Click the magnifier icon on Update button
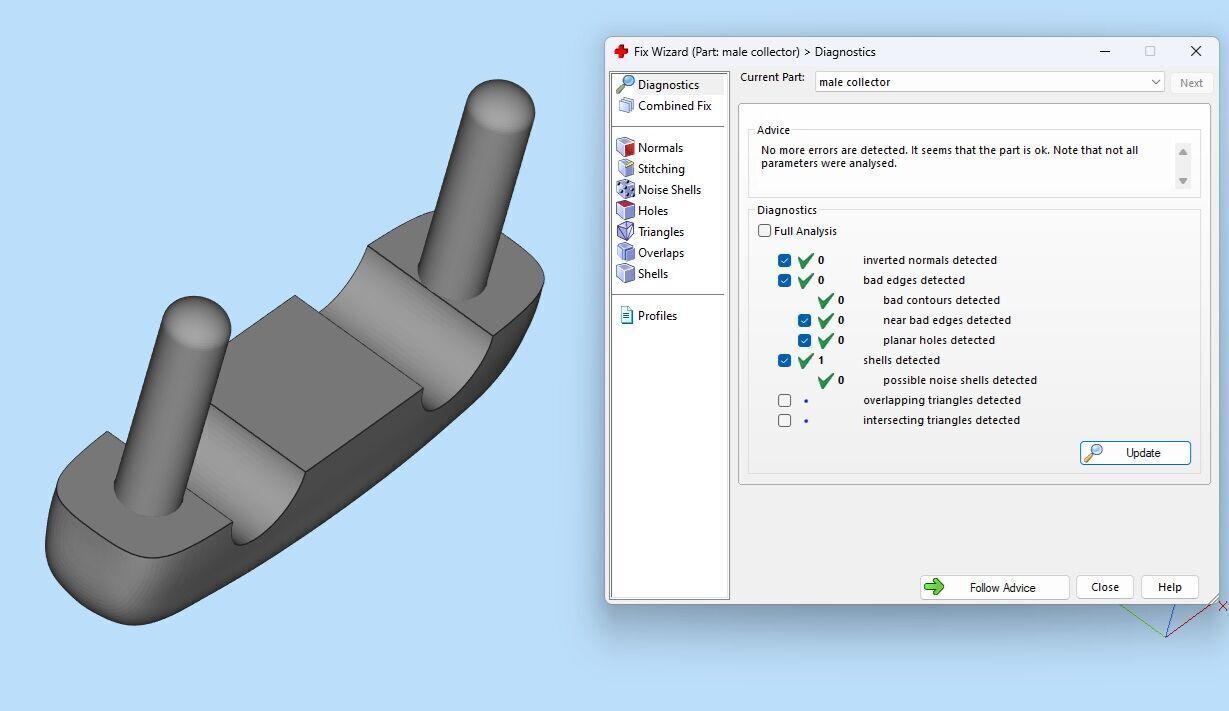This screenshot has width=1229, height=711. tap(1094, 452)
